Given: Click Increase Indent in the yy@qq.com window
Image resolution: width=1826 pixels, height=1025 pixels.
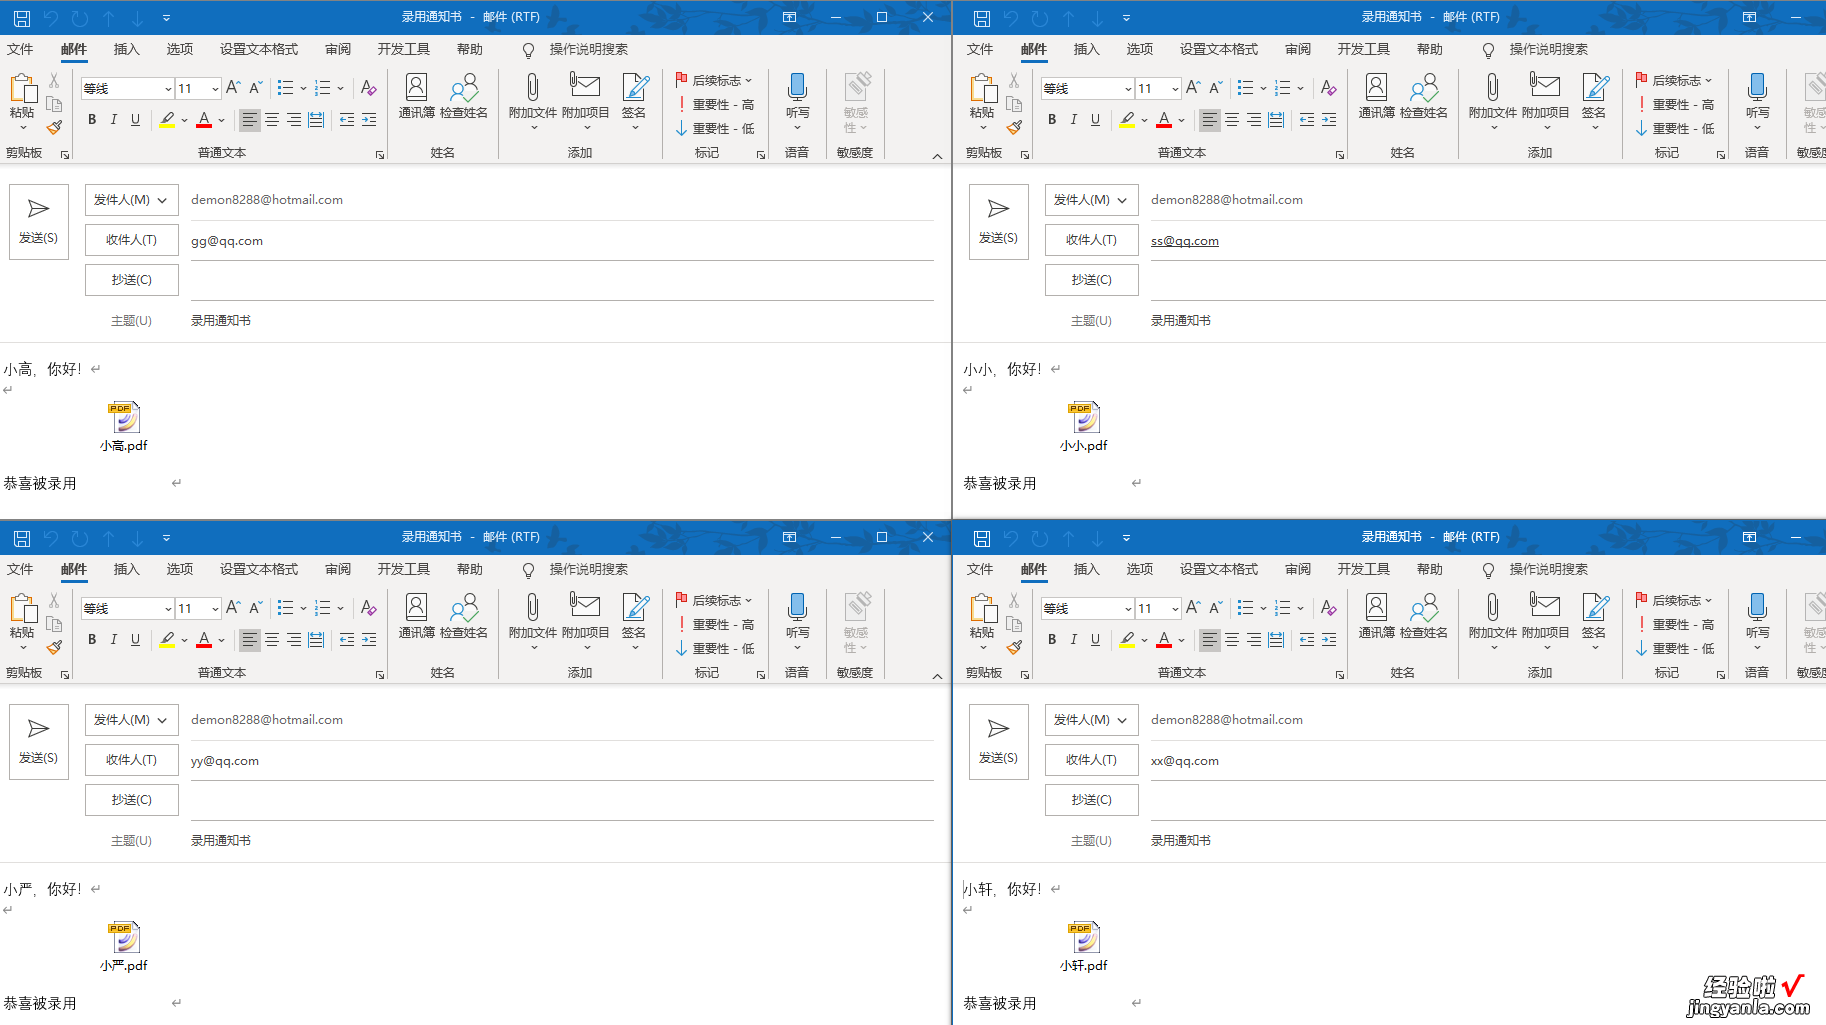Looking at the screenshot, I should 369,639.
